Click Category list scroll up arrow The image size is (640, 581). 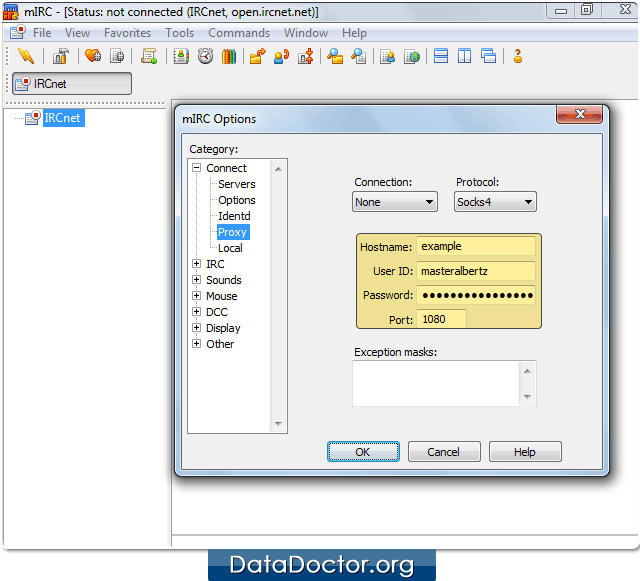(x=278, y=169)
